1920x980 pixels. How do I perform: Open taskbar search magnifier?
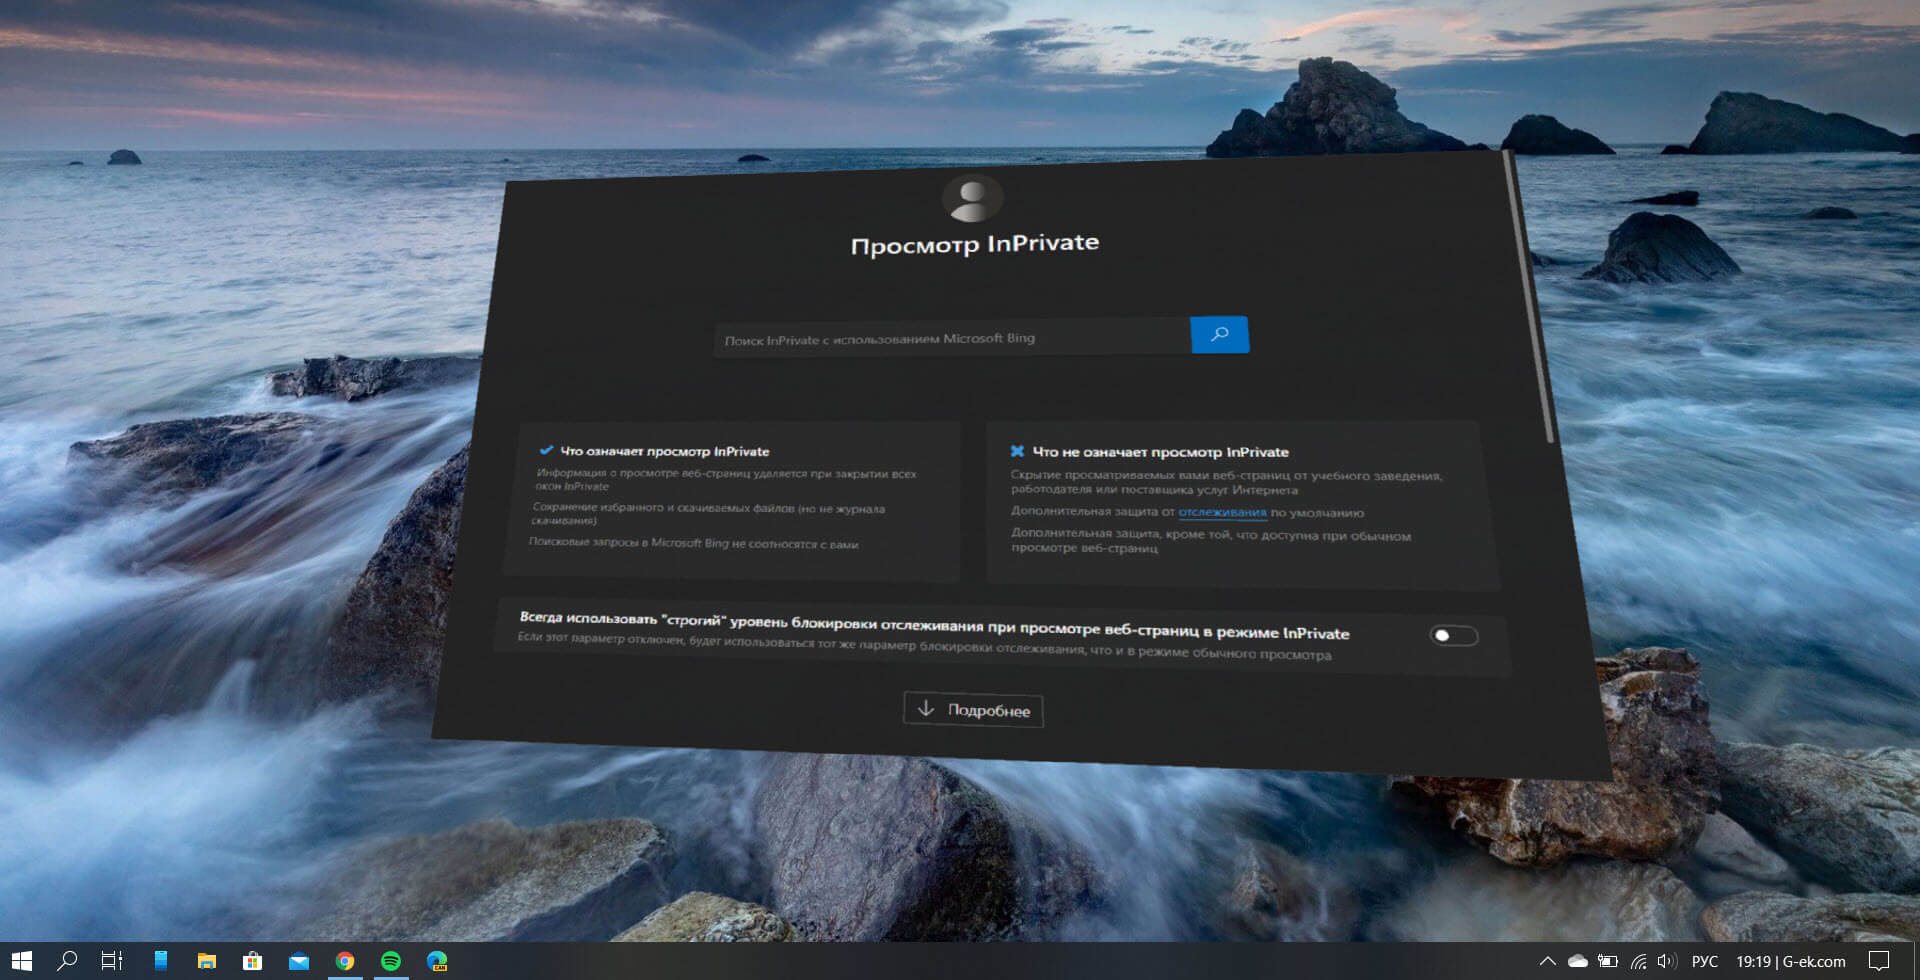click(x=67, y=961)
